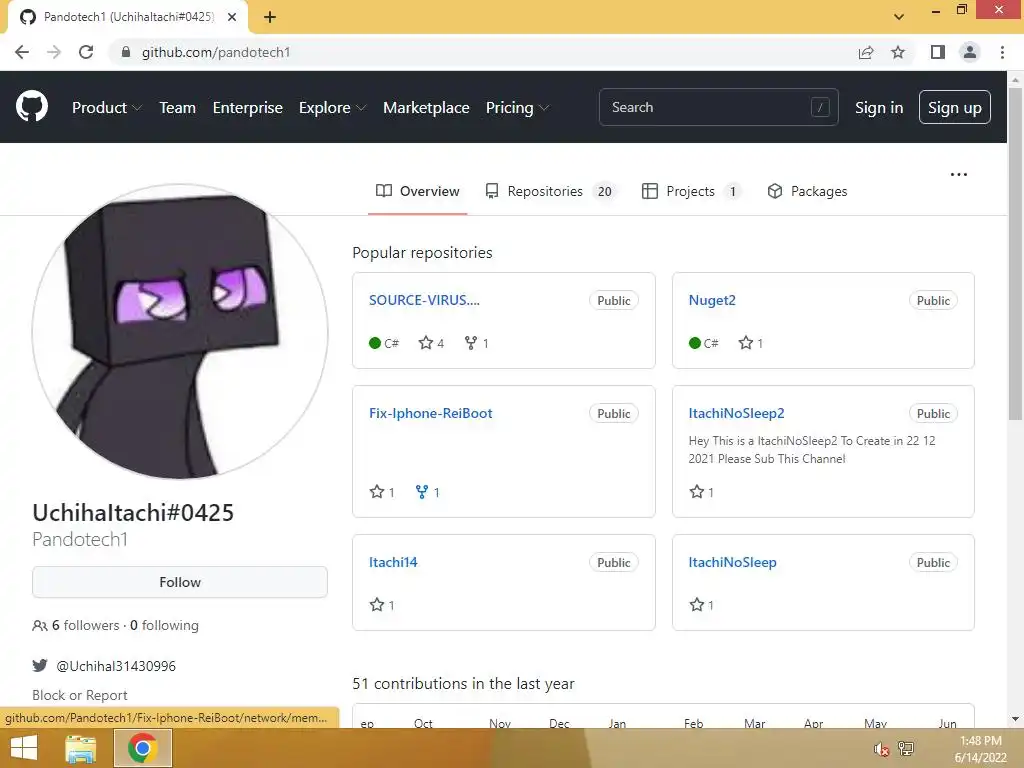View the 6 followers list

[76, 626]
